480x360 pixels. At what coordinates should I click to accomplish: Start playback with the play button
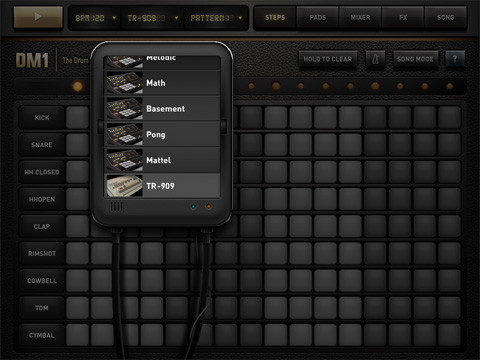pyautogui.click(x=38, y=17)
